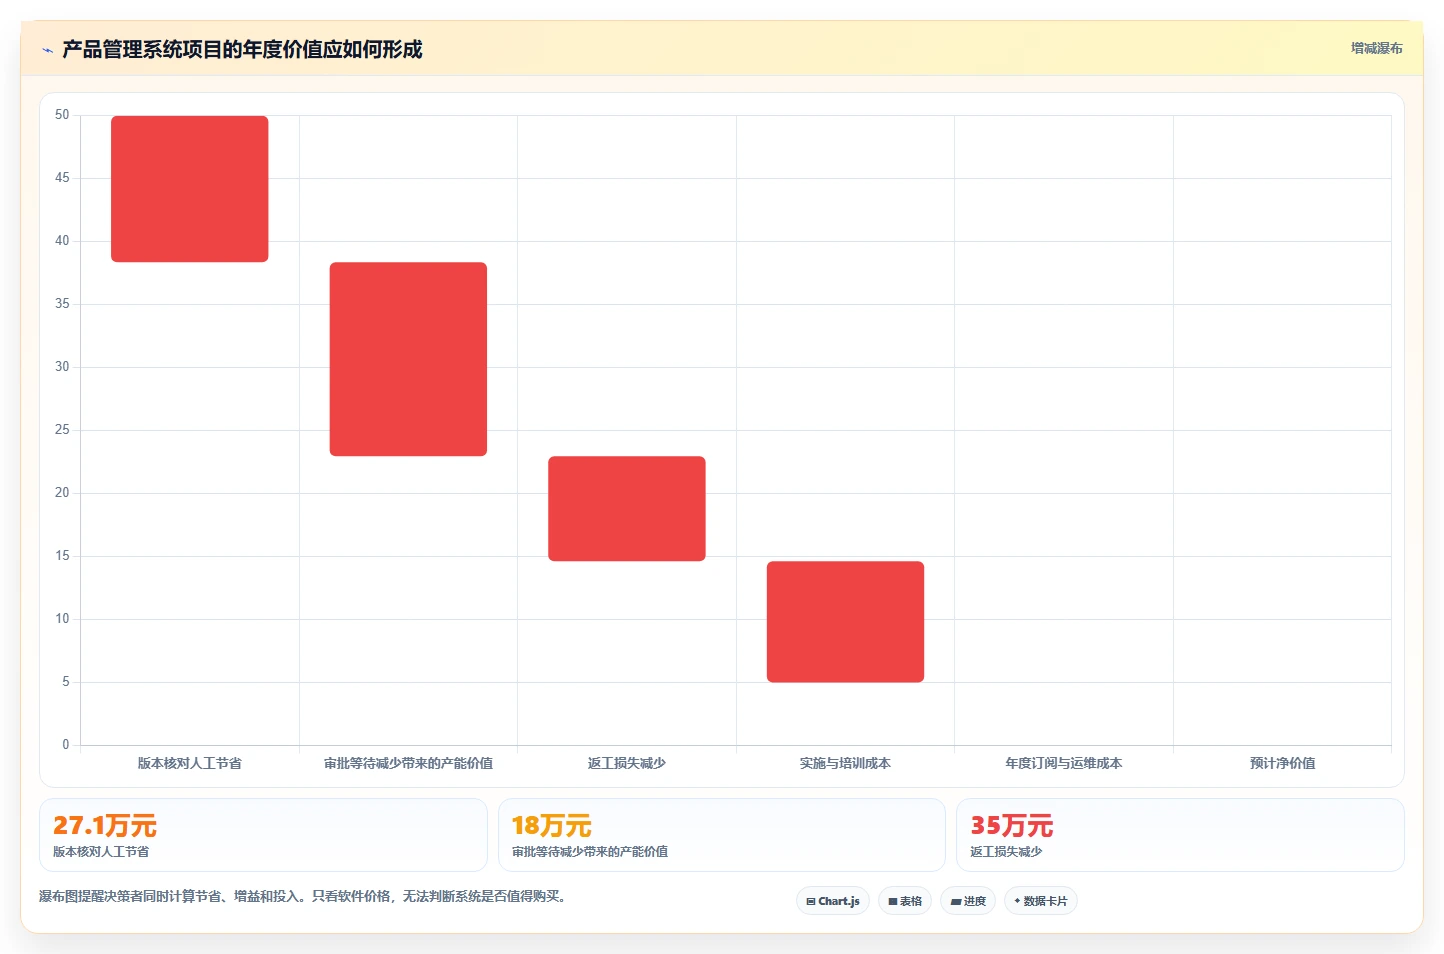This screenshot has width=1444, height=954.
Task: Click x-axis label 版本核对人工节省
Action: pyautogui.click(x=190, y=763)
